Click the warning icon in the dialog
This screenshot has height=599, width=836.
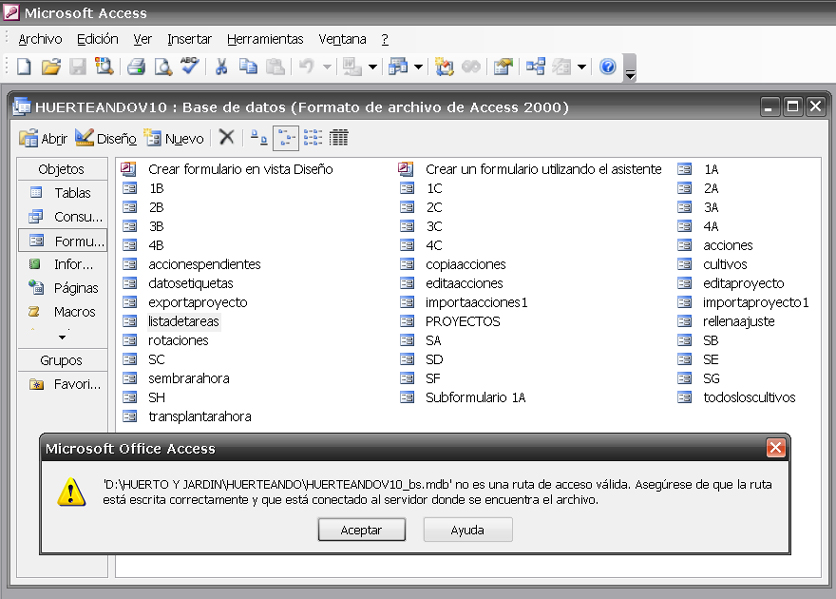pyautogui.click(x=71, y=492)
